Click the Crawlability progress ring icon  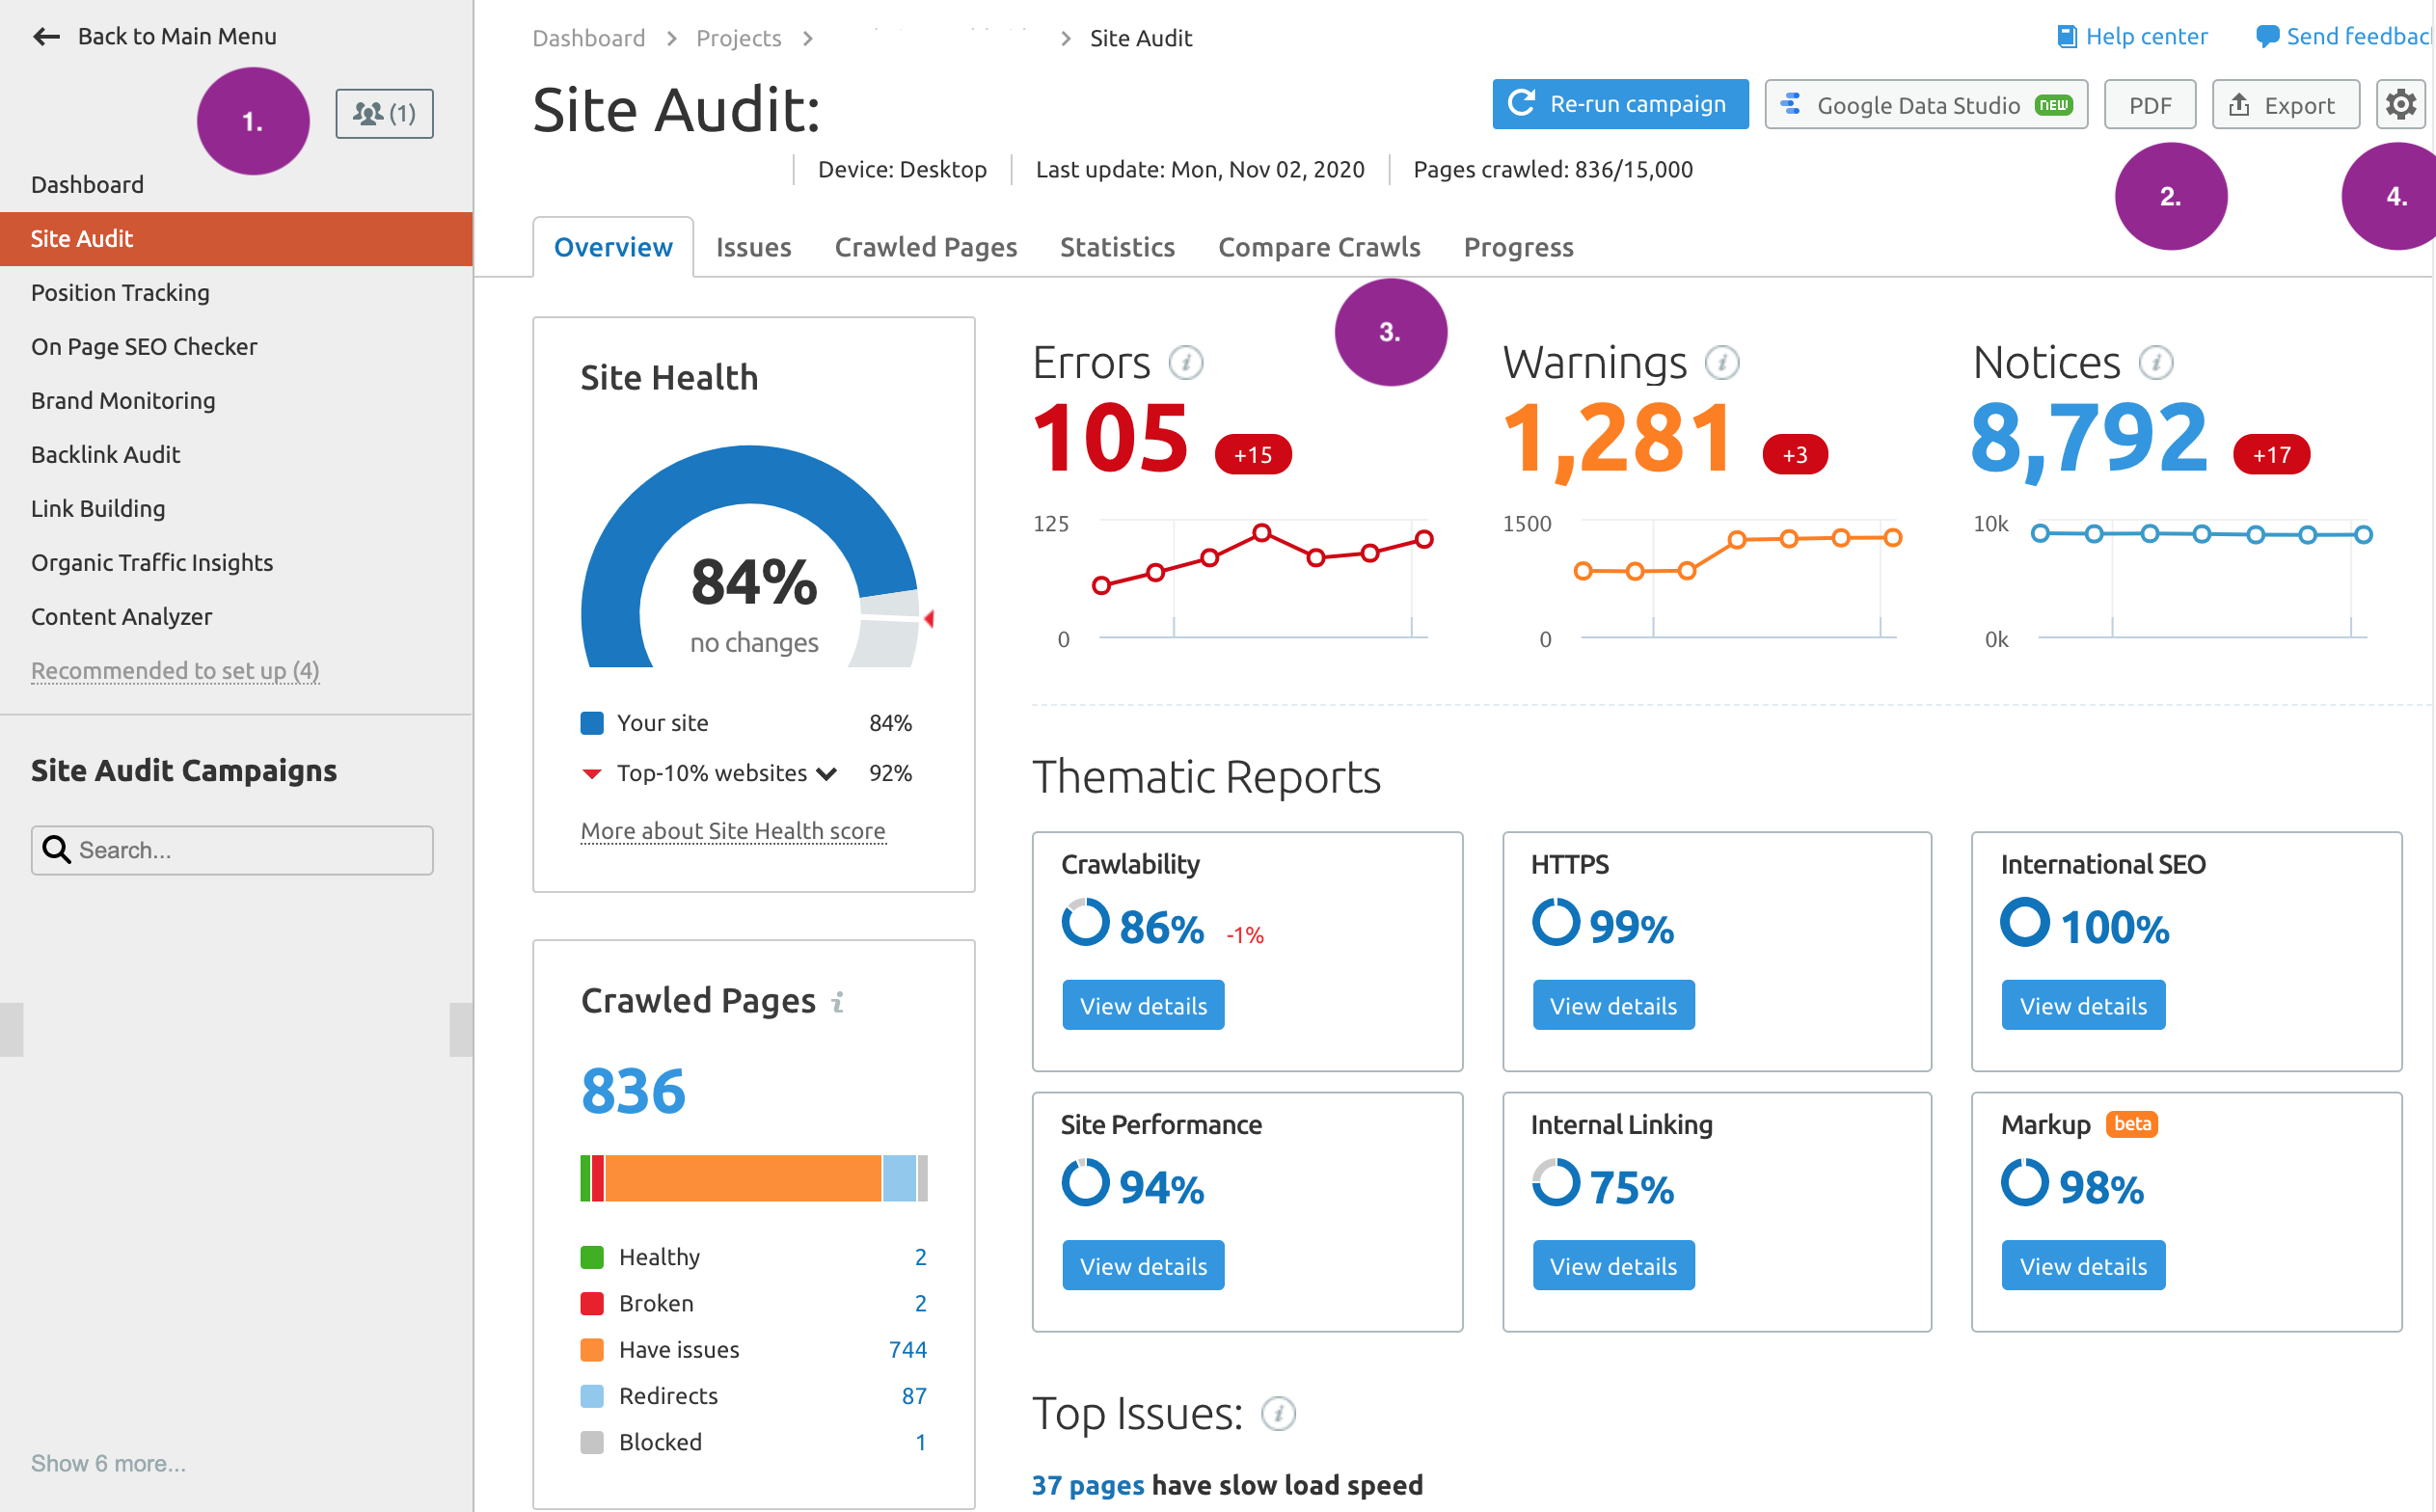click(1086, 922)
